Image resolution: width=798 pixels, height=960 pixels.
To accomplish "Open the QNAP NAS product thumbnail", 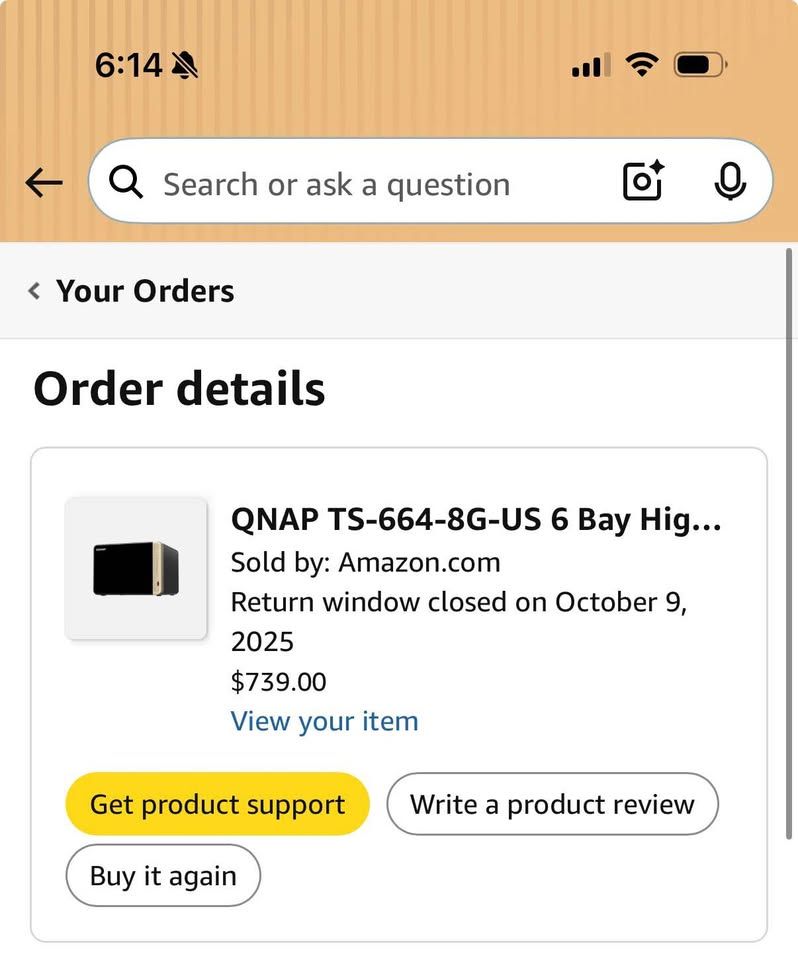I will (136, 568).
